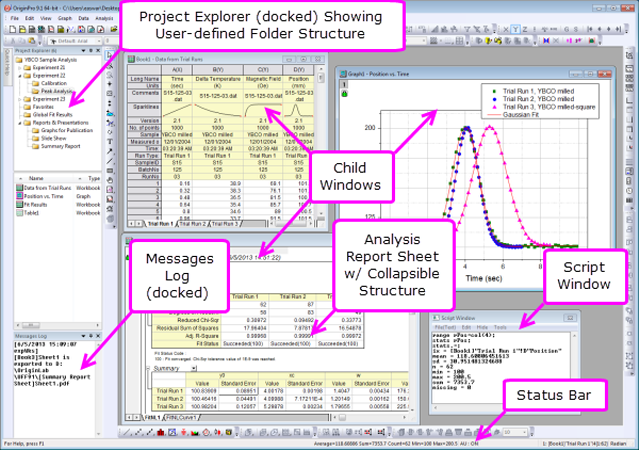Screen dimensions: 639x450
Task: Set column as Y with highlighted Y button
Action: pyautogui.click(x=516, y=29)
